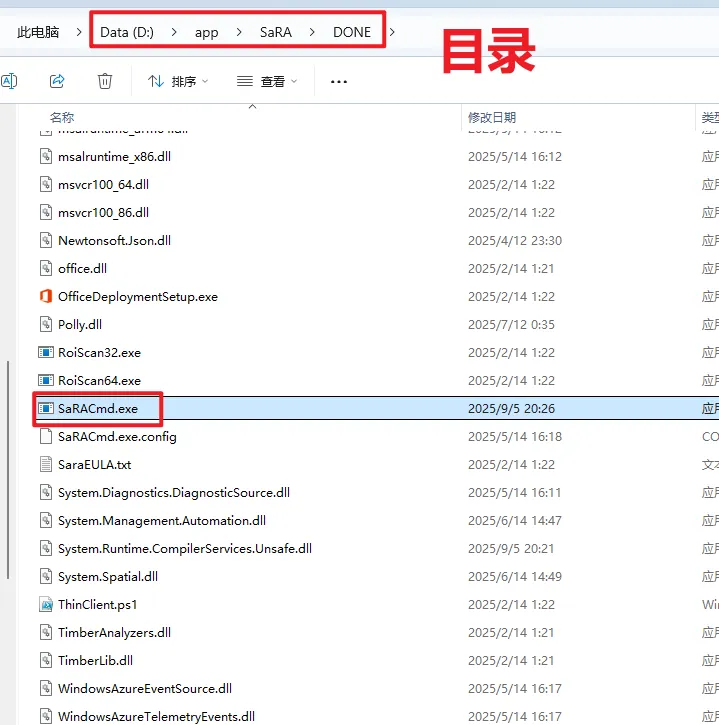Click the date 2025/9/5 20:26
The height and width of the screenshot is (725, 719).
[511, 409]
